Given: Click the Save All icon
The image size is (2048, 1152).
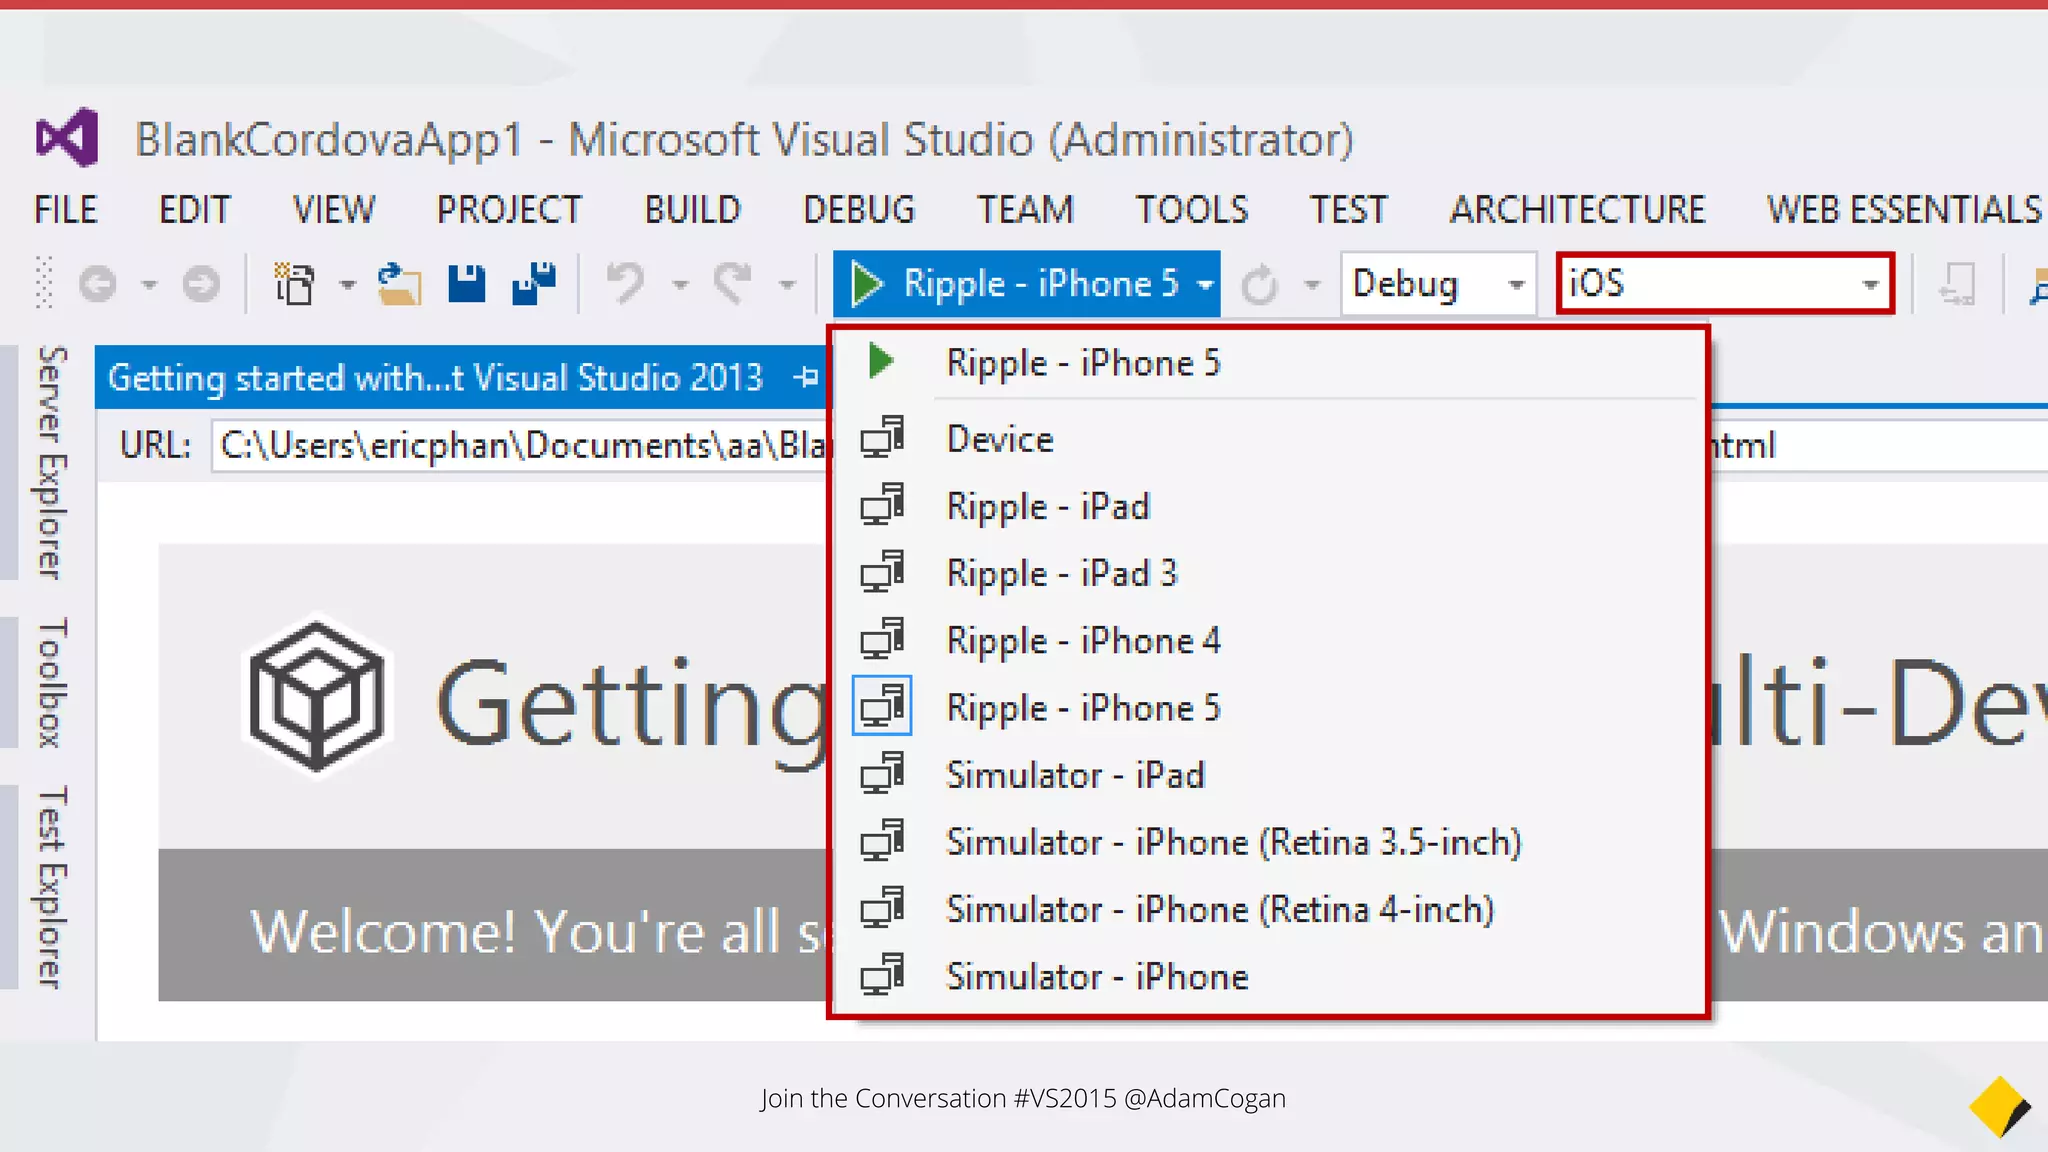Looking at the screenshot, I should click(534, 284).
